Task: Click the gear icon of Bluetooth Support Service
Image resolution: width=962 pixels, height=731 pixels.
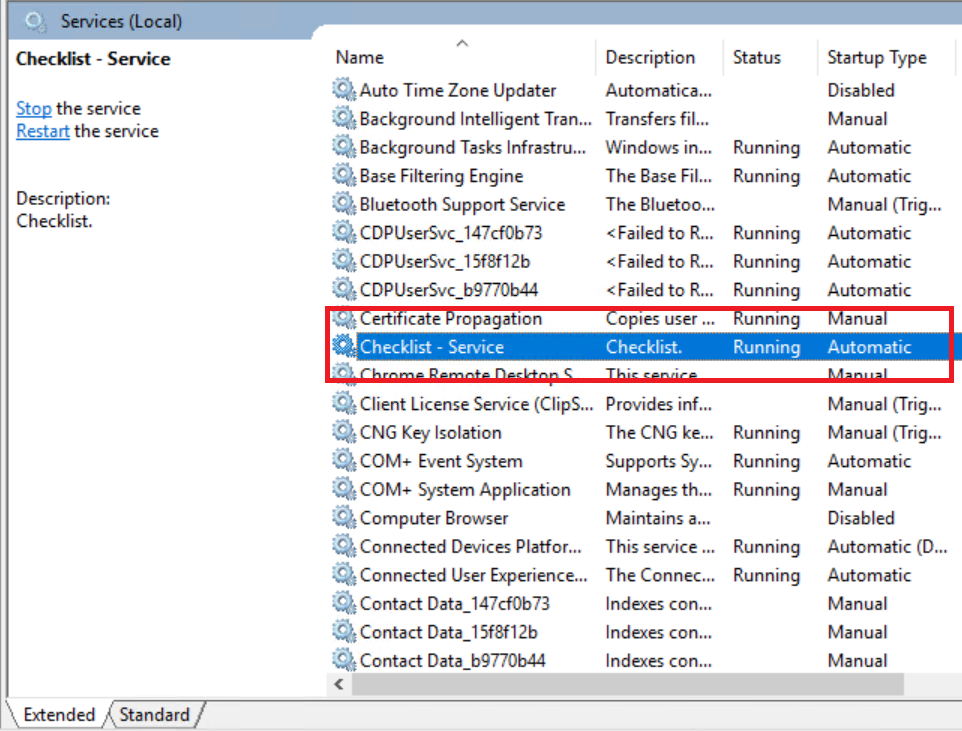Action: 344,204
